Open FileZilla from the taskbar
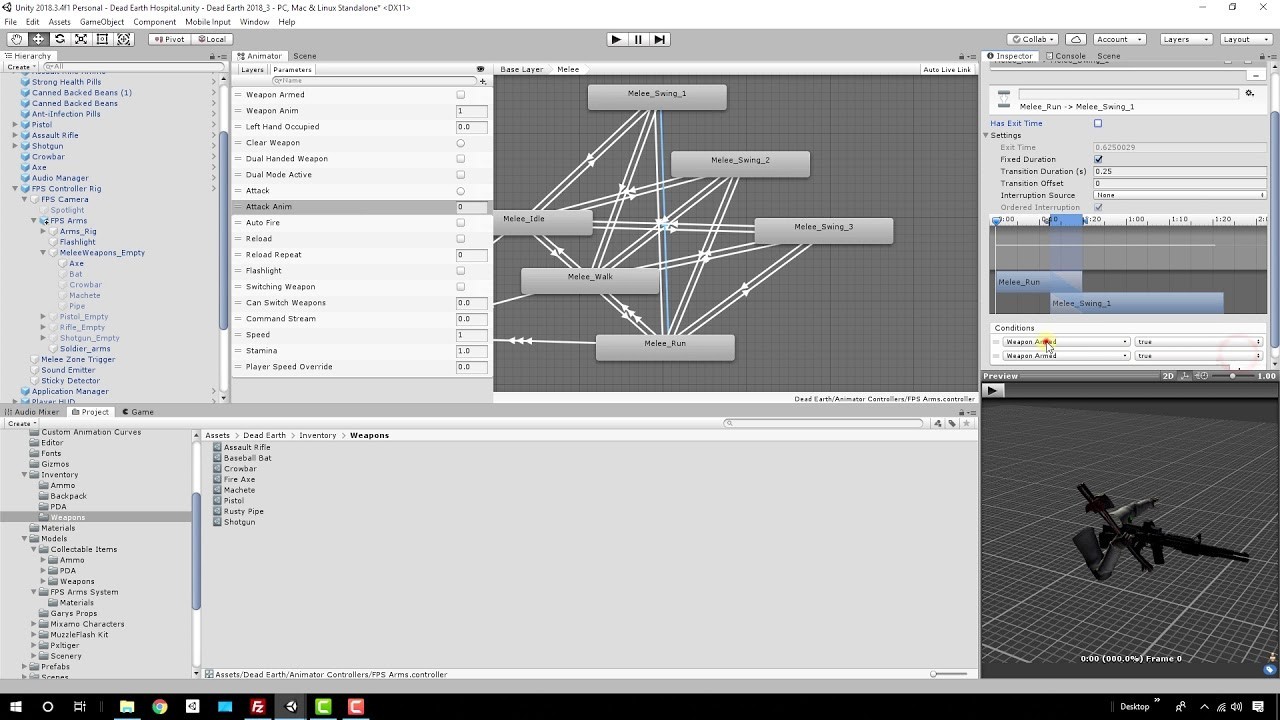Screen dimensions: 1280x720 tap(258, 706)
